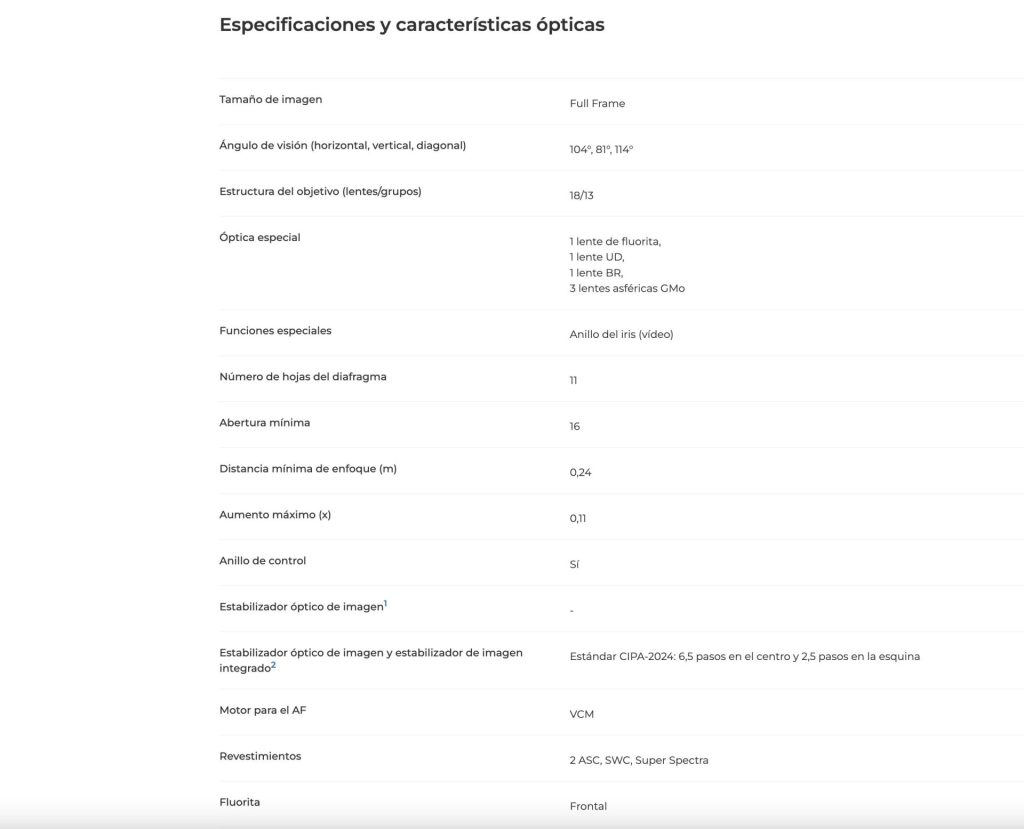Click the 0,24 minimum focus distance value
The height and width of the screenshot is (829, 1024).
tap(581, 472)
